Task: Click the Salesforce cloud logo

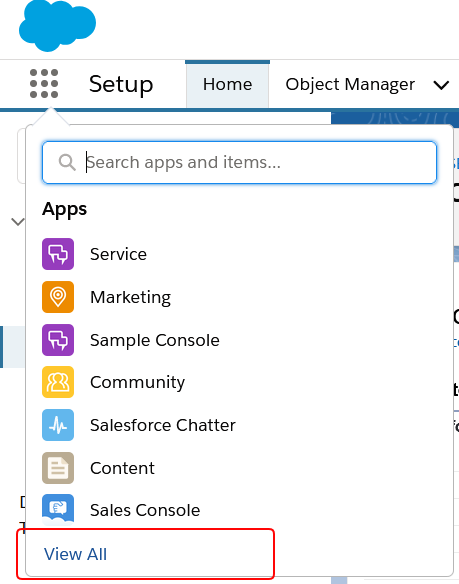Action: pos(57,25)
